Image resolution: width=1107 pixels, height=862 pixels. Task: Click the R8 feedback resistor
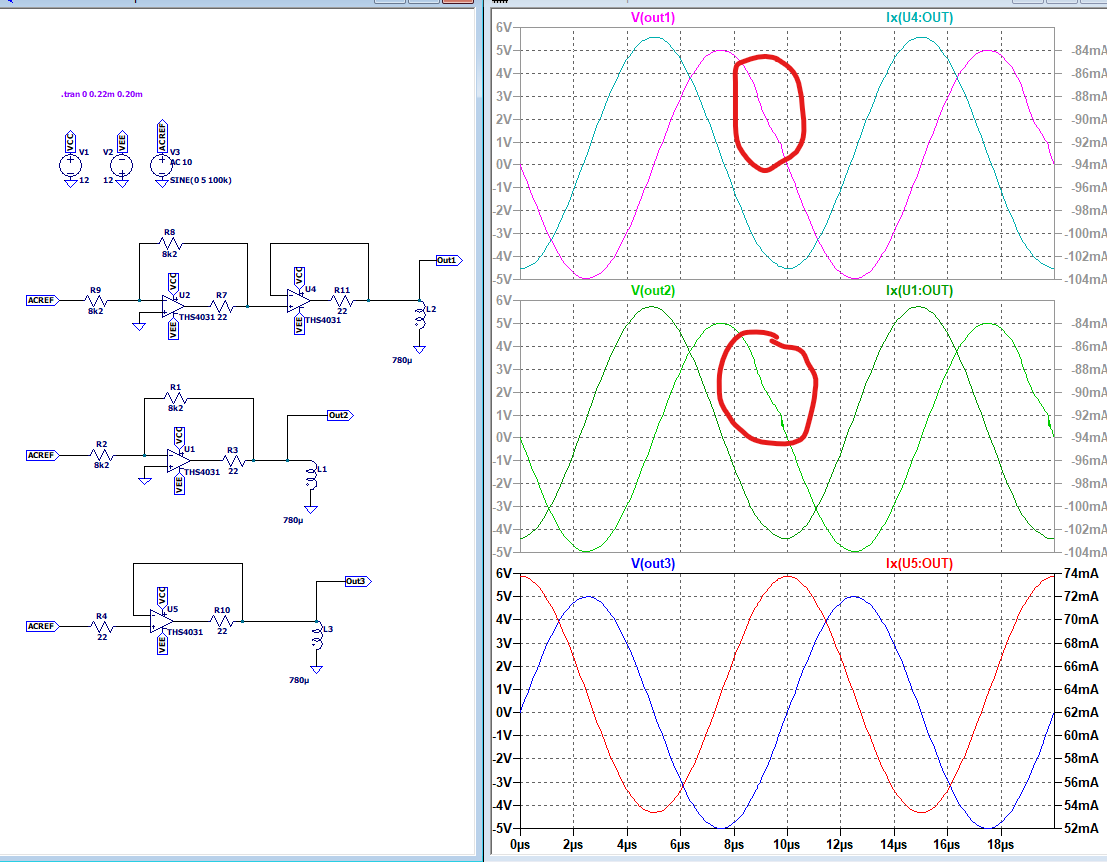coord(170,243)
